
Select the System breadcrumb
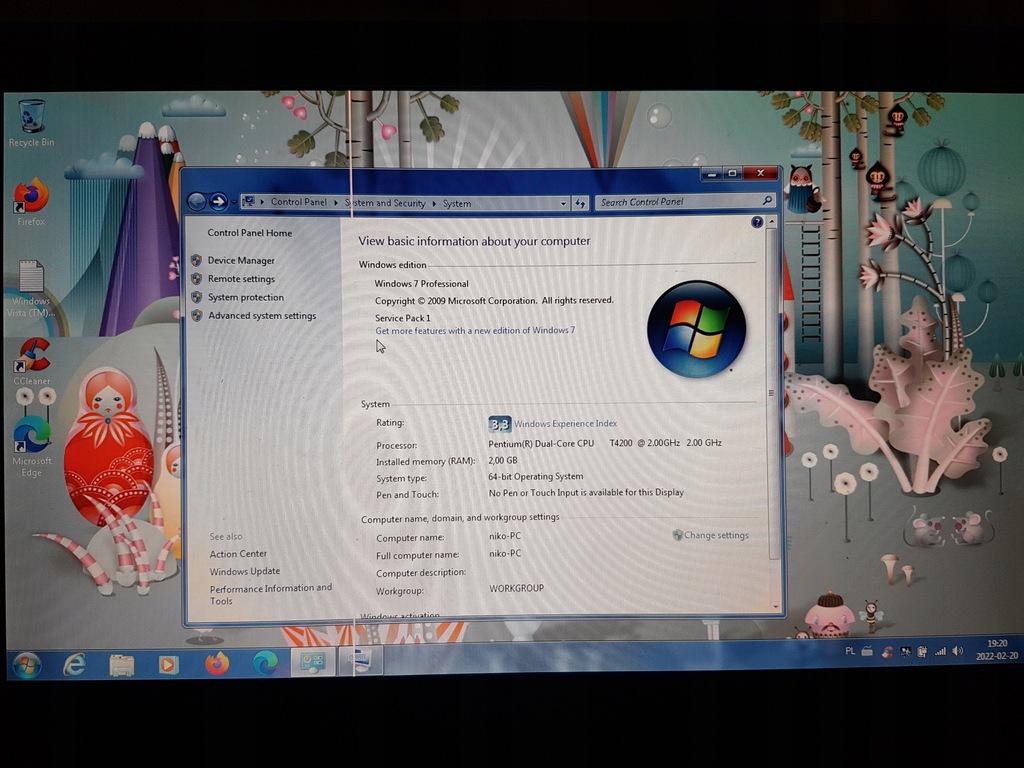[456, 204]
